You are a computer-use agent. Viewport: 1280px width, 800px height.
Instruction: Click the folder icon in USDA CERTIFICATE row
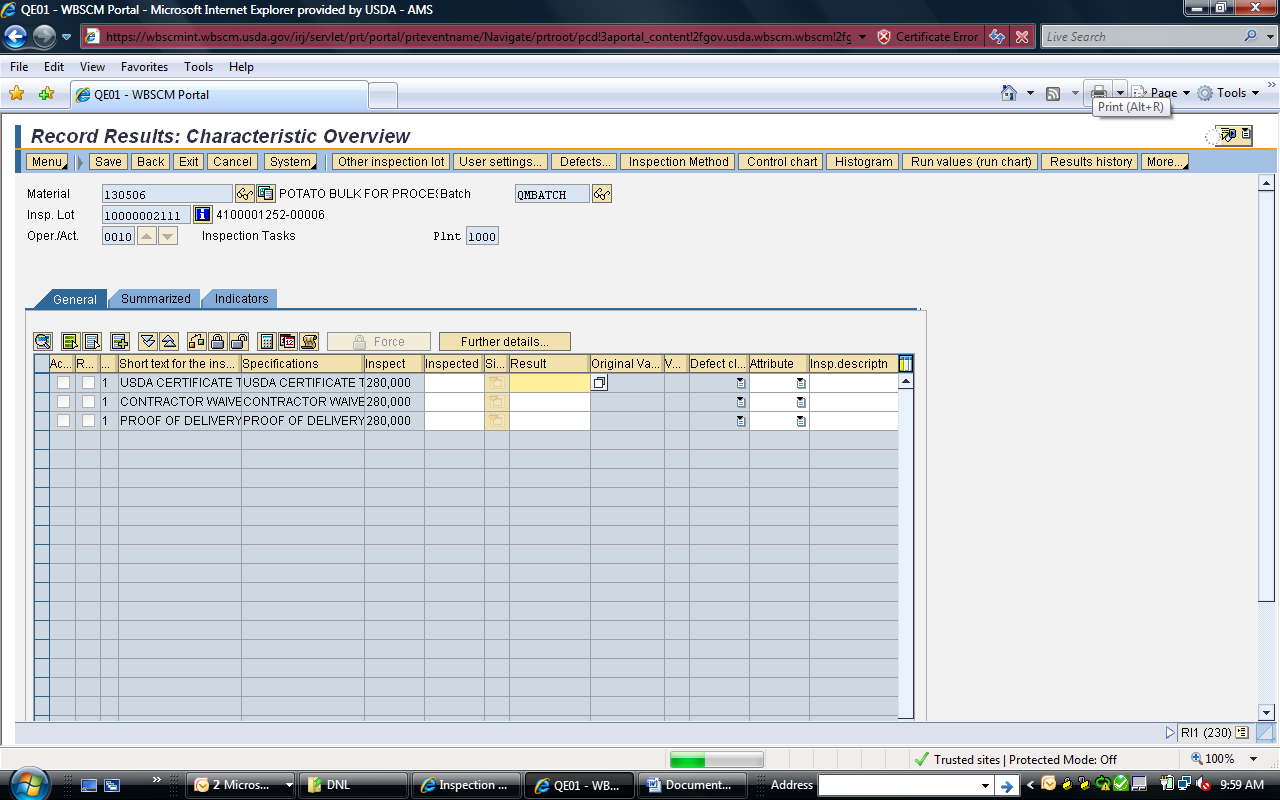(x=497, y=383)
